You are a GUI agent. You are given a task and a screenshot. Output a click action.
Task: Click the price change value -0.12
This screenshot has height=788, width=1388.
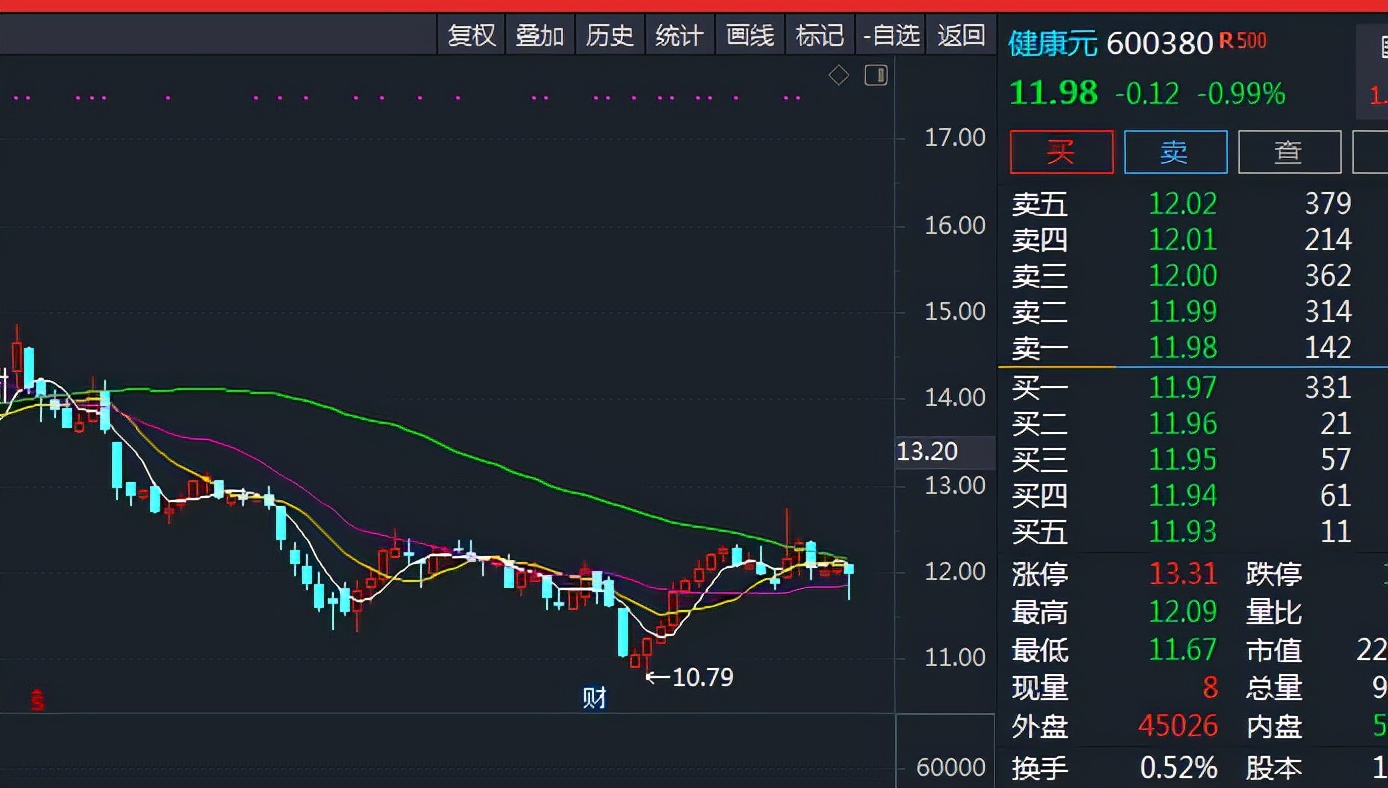click(1147, 94)
